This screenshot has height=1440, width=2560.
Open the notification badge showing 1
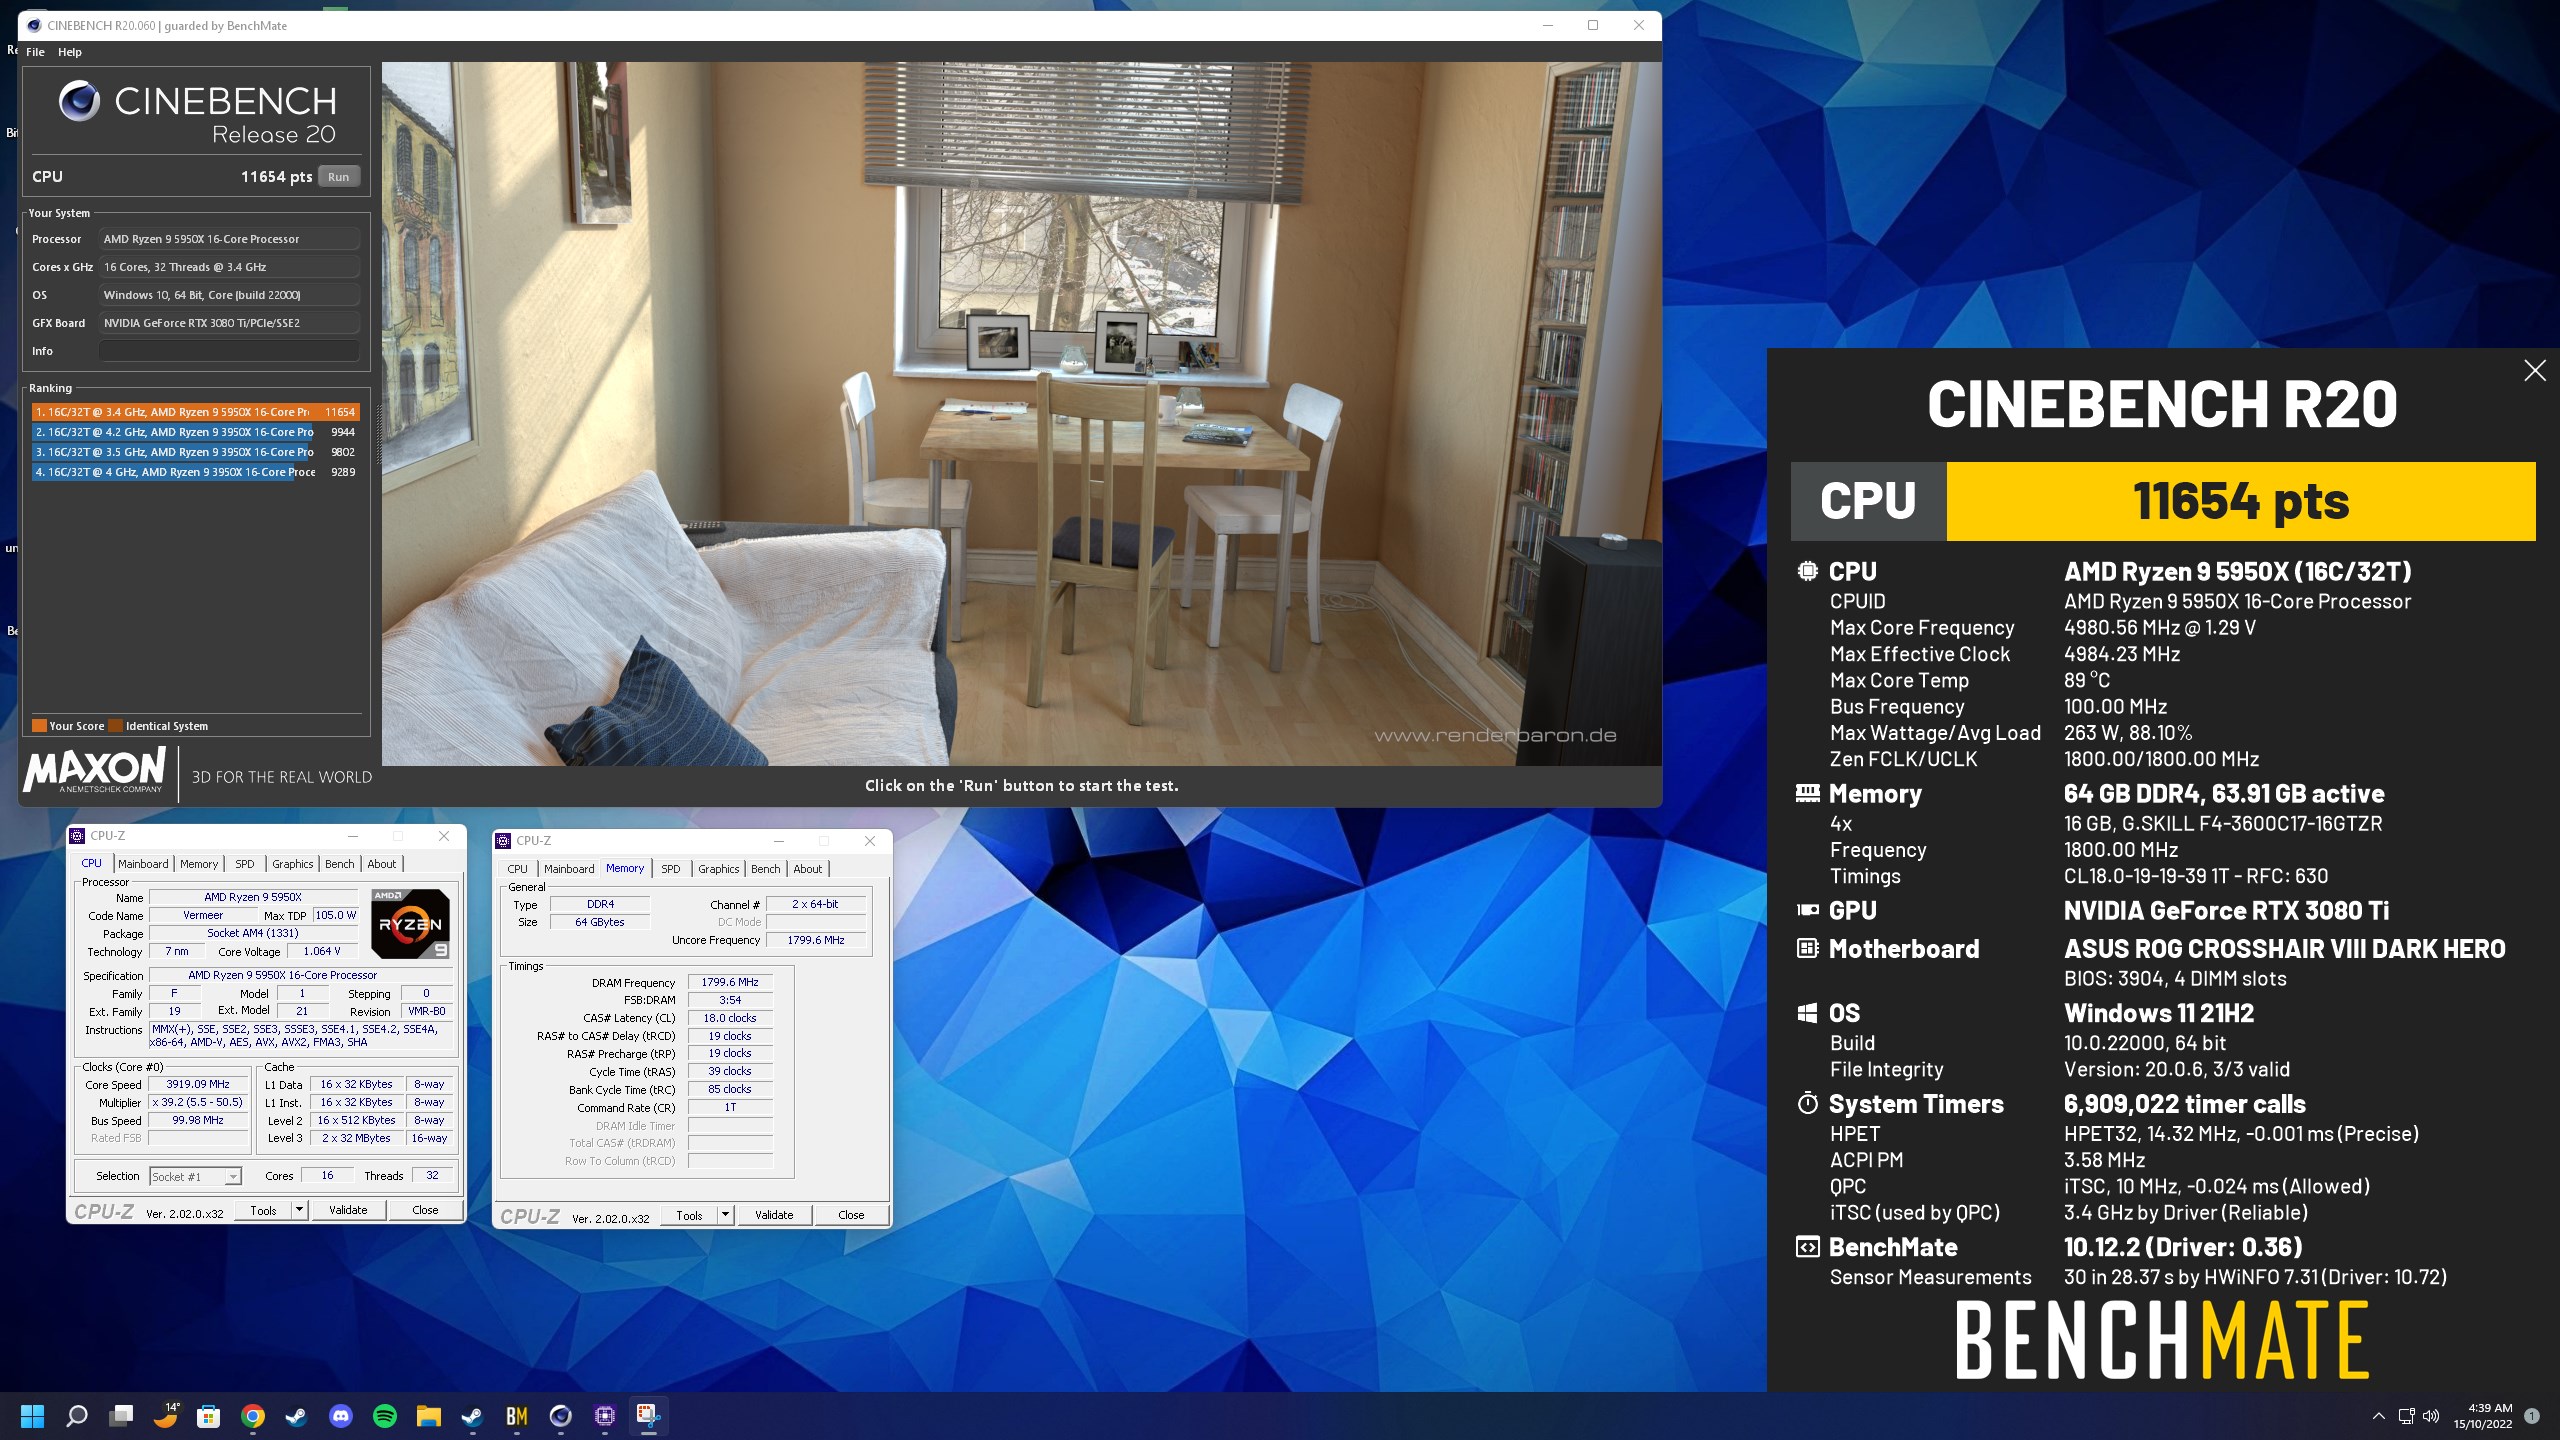click(2531, 1416)
